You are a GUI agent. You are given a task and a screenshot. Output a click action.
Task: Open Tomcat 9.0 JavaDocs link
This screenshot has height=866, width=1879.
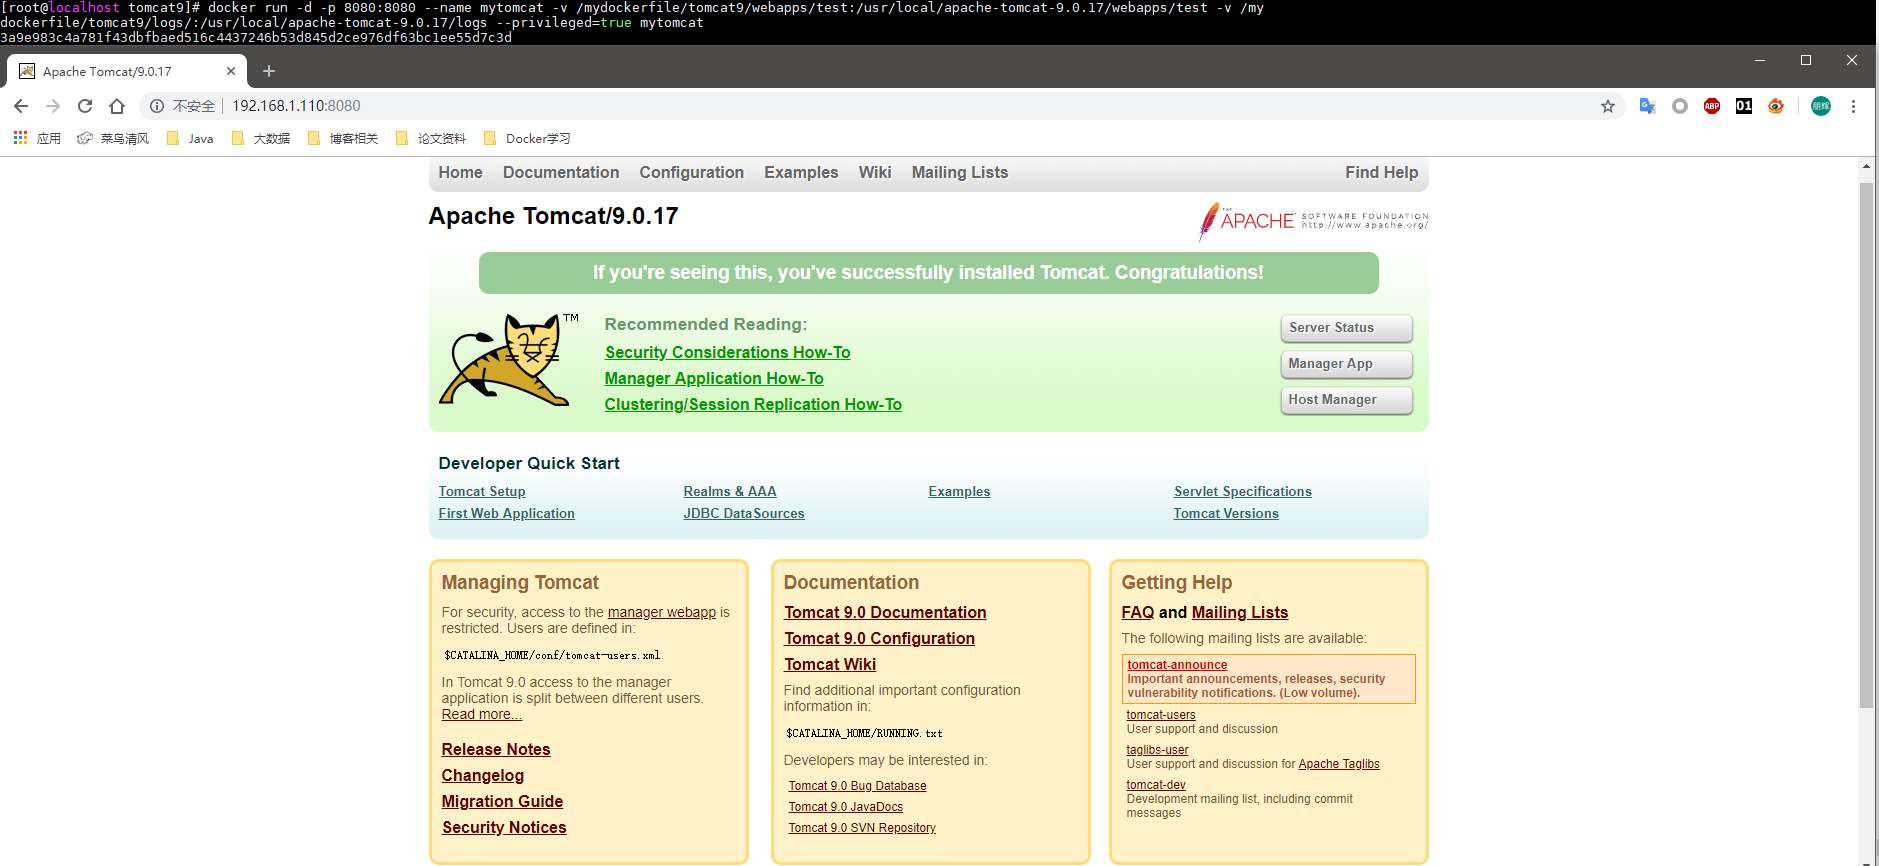[845, 807]
